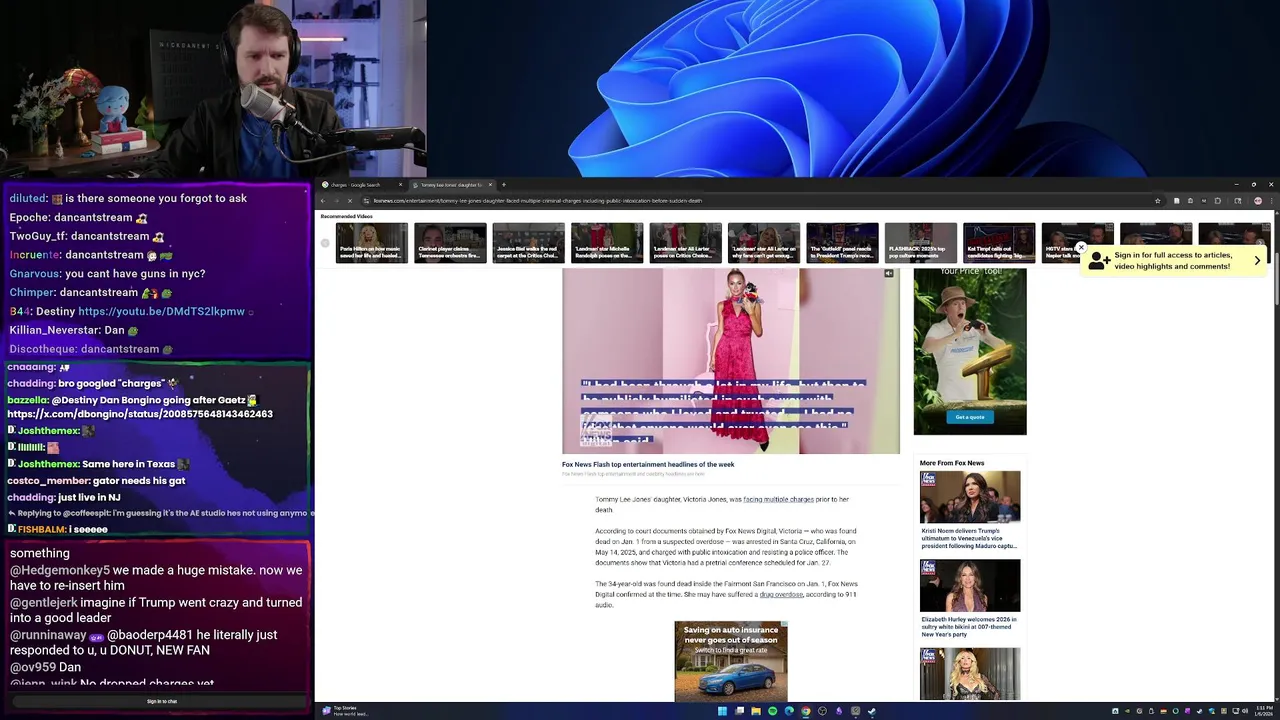
Task: Play the Jessica Biel recommended video
Action: 528,243
